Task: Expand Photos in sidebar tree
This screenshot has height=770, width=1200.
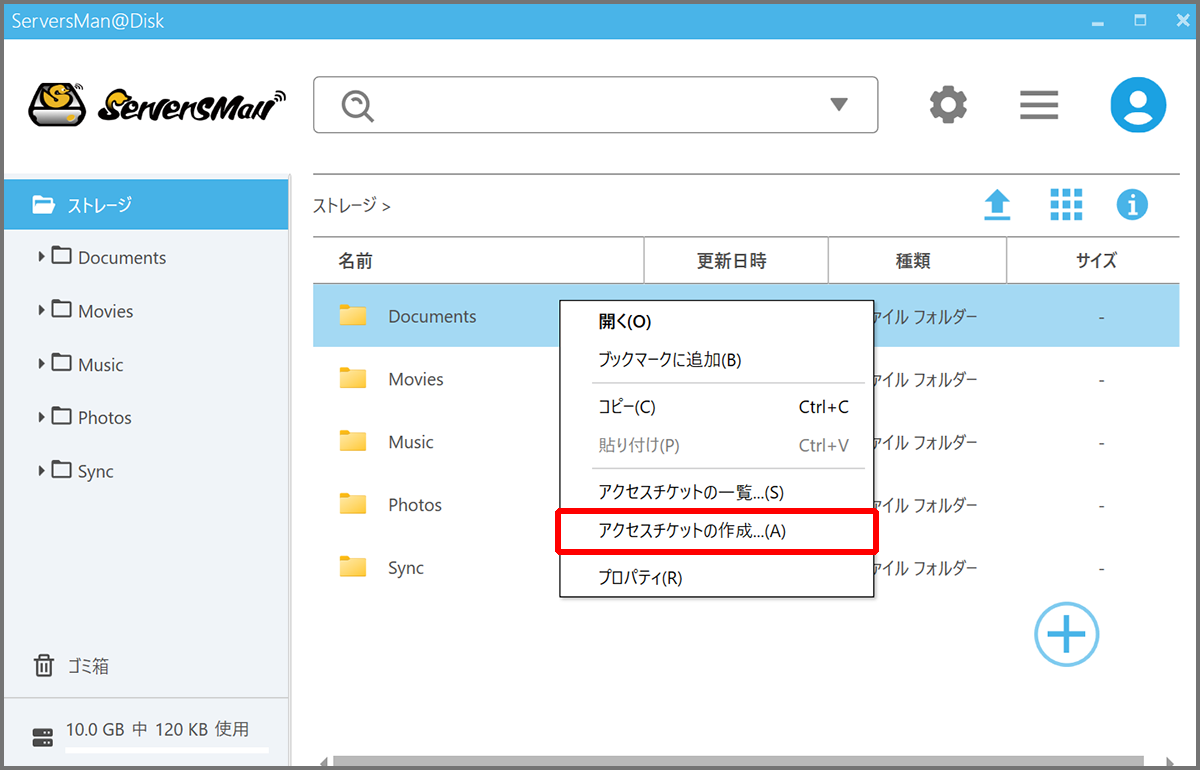Action: coord(41,417)
